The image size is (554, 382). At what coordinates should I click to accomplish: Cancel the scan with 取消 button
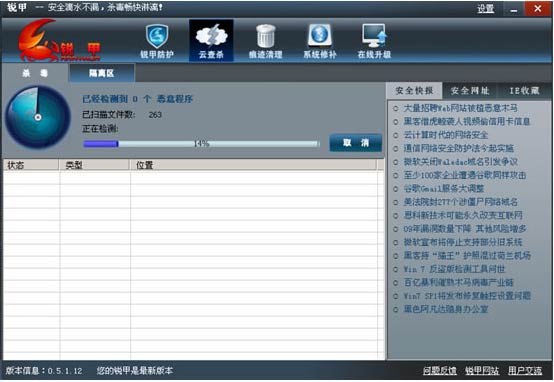point(356,143)
